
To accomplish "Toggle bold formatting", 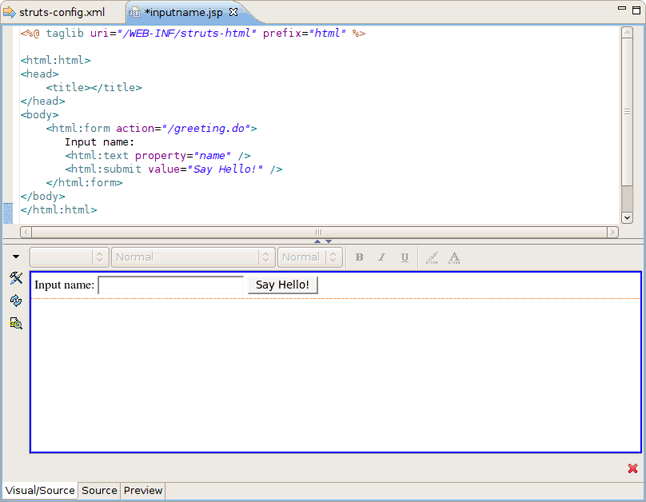I will (x=359, y=257).
